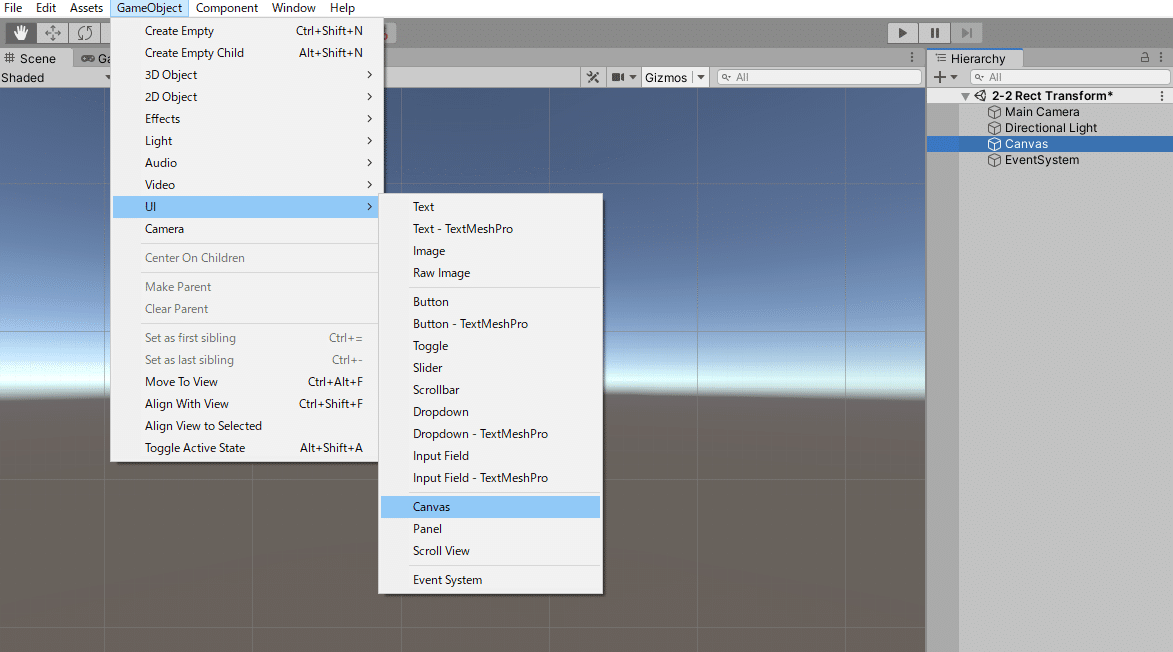
Task: Select the Hand tool
Action: point(21,33)
